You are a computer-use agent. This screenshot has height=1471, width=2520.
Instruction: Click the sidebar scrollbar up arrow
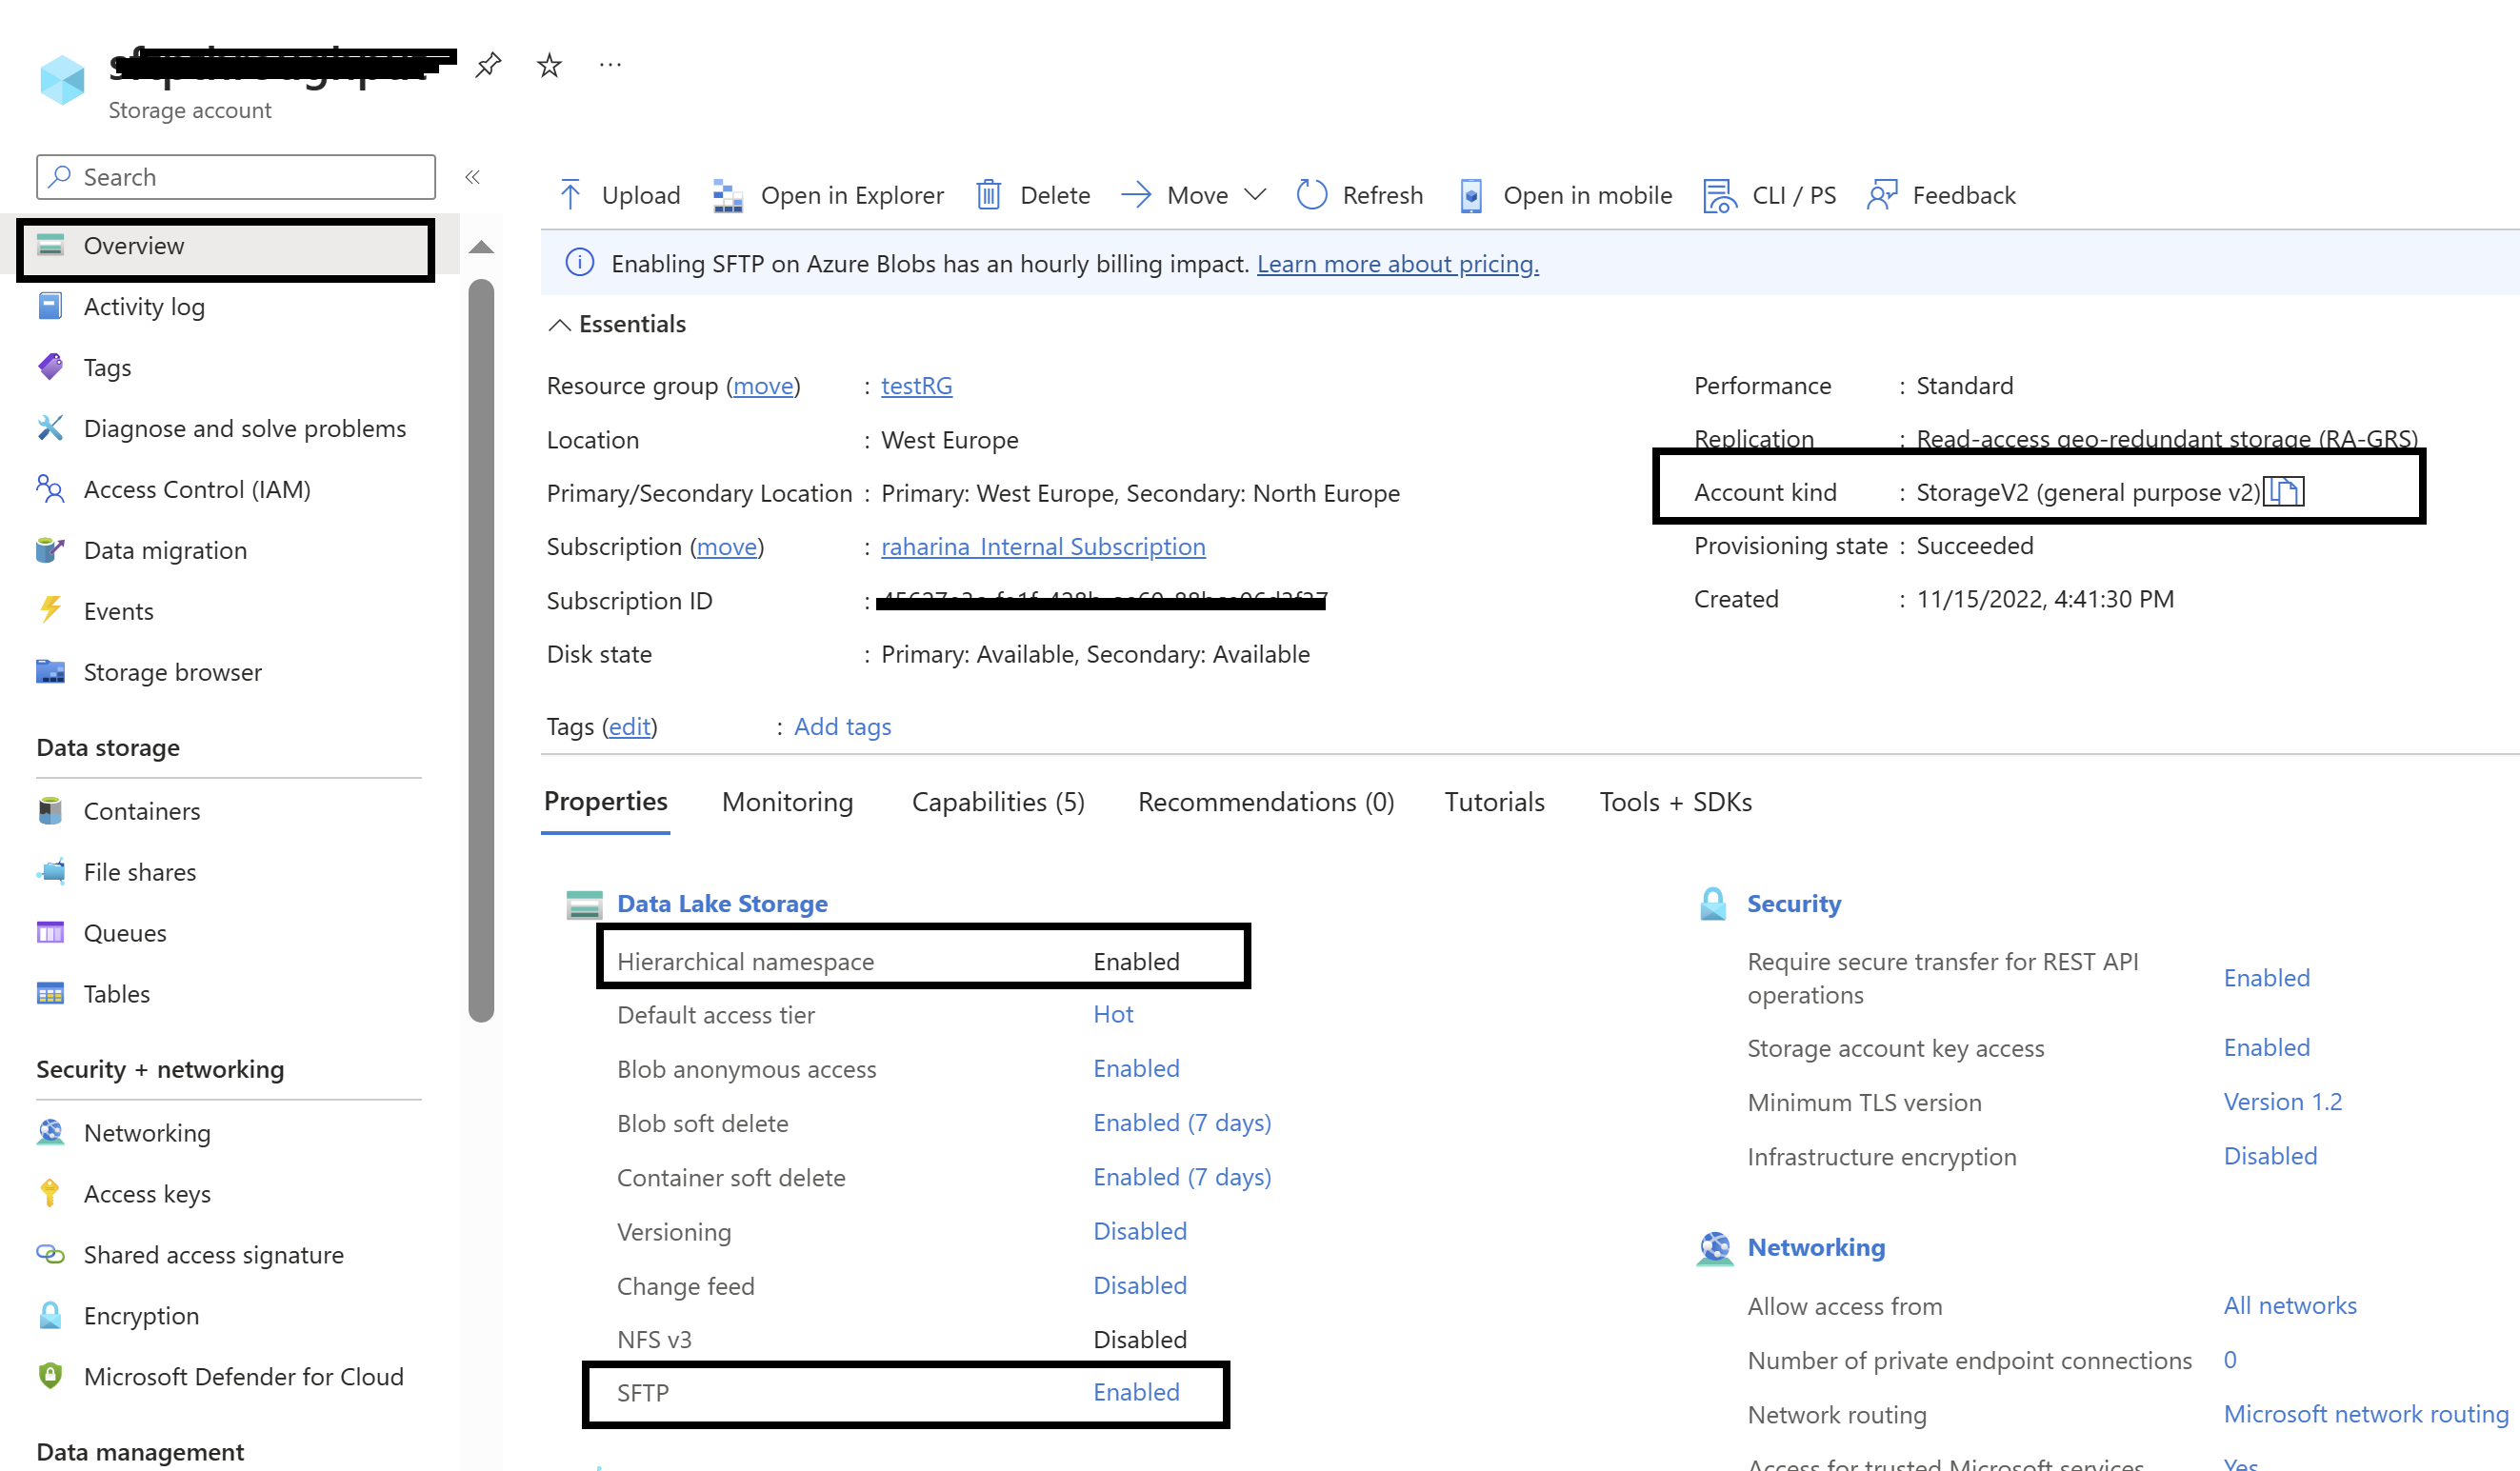click(x=481, y=247)
